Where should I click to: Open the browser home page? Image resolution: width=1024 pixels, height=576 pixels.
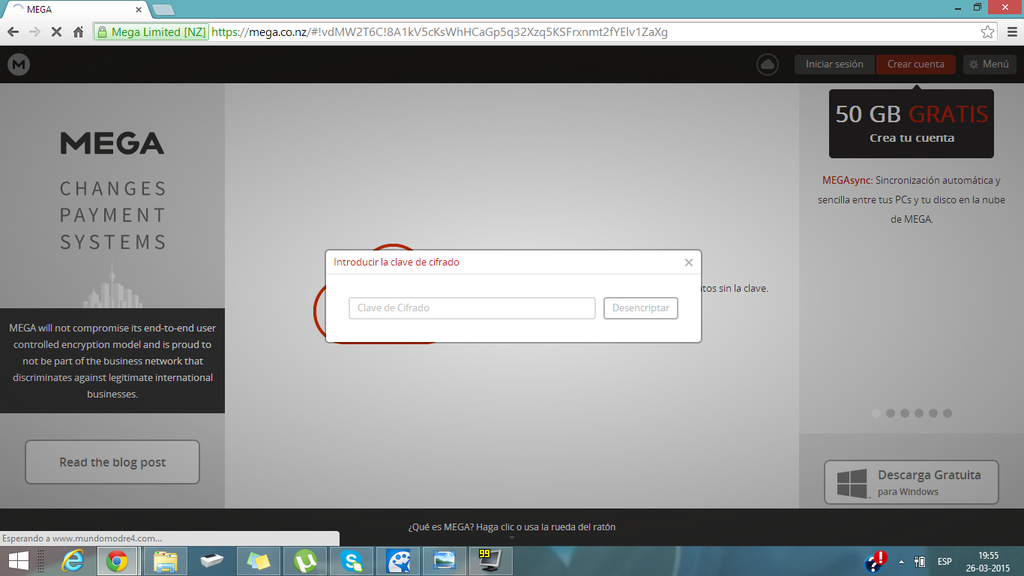[78, 31]
